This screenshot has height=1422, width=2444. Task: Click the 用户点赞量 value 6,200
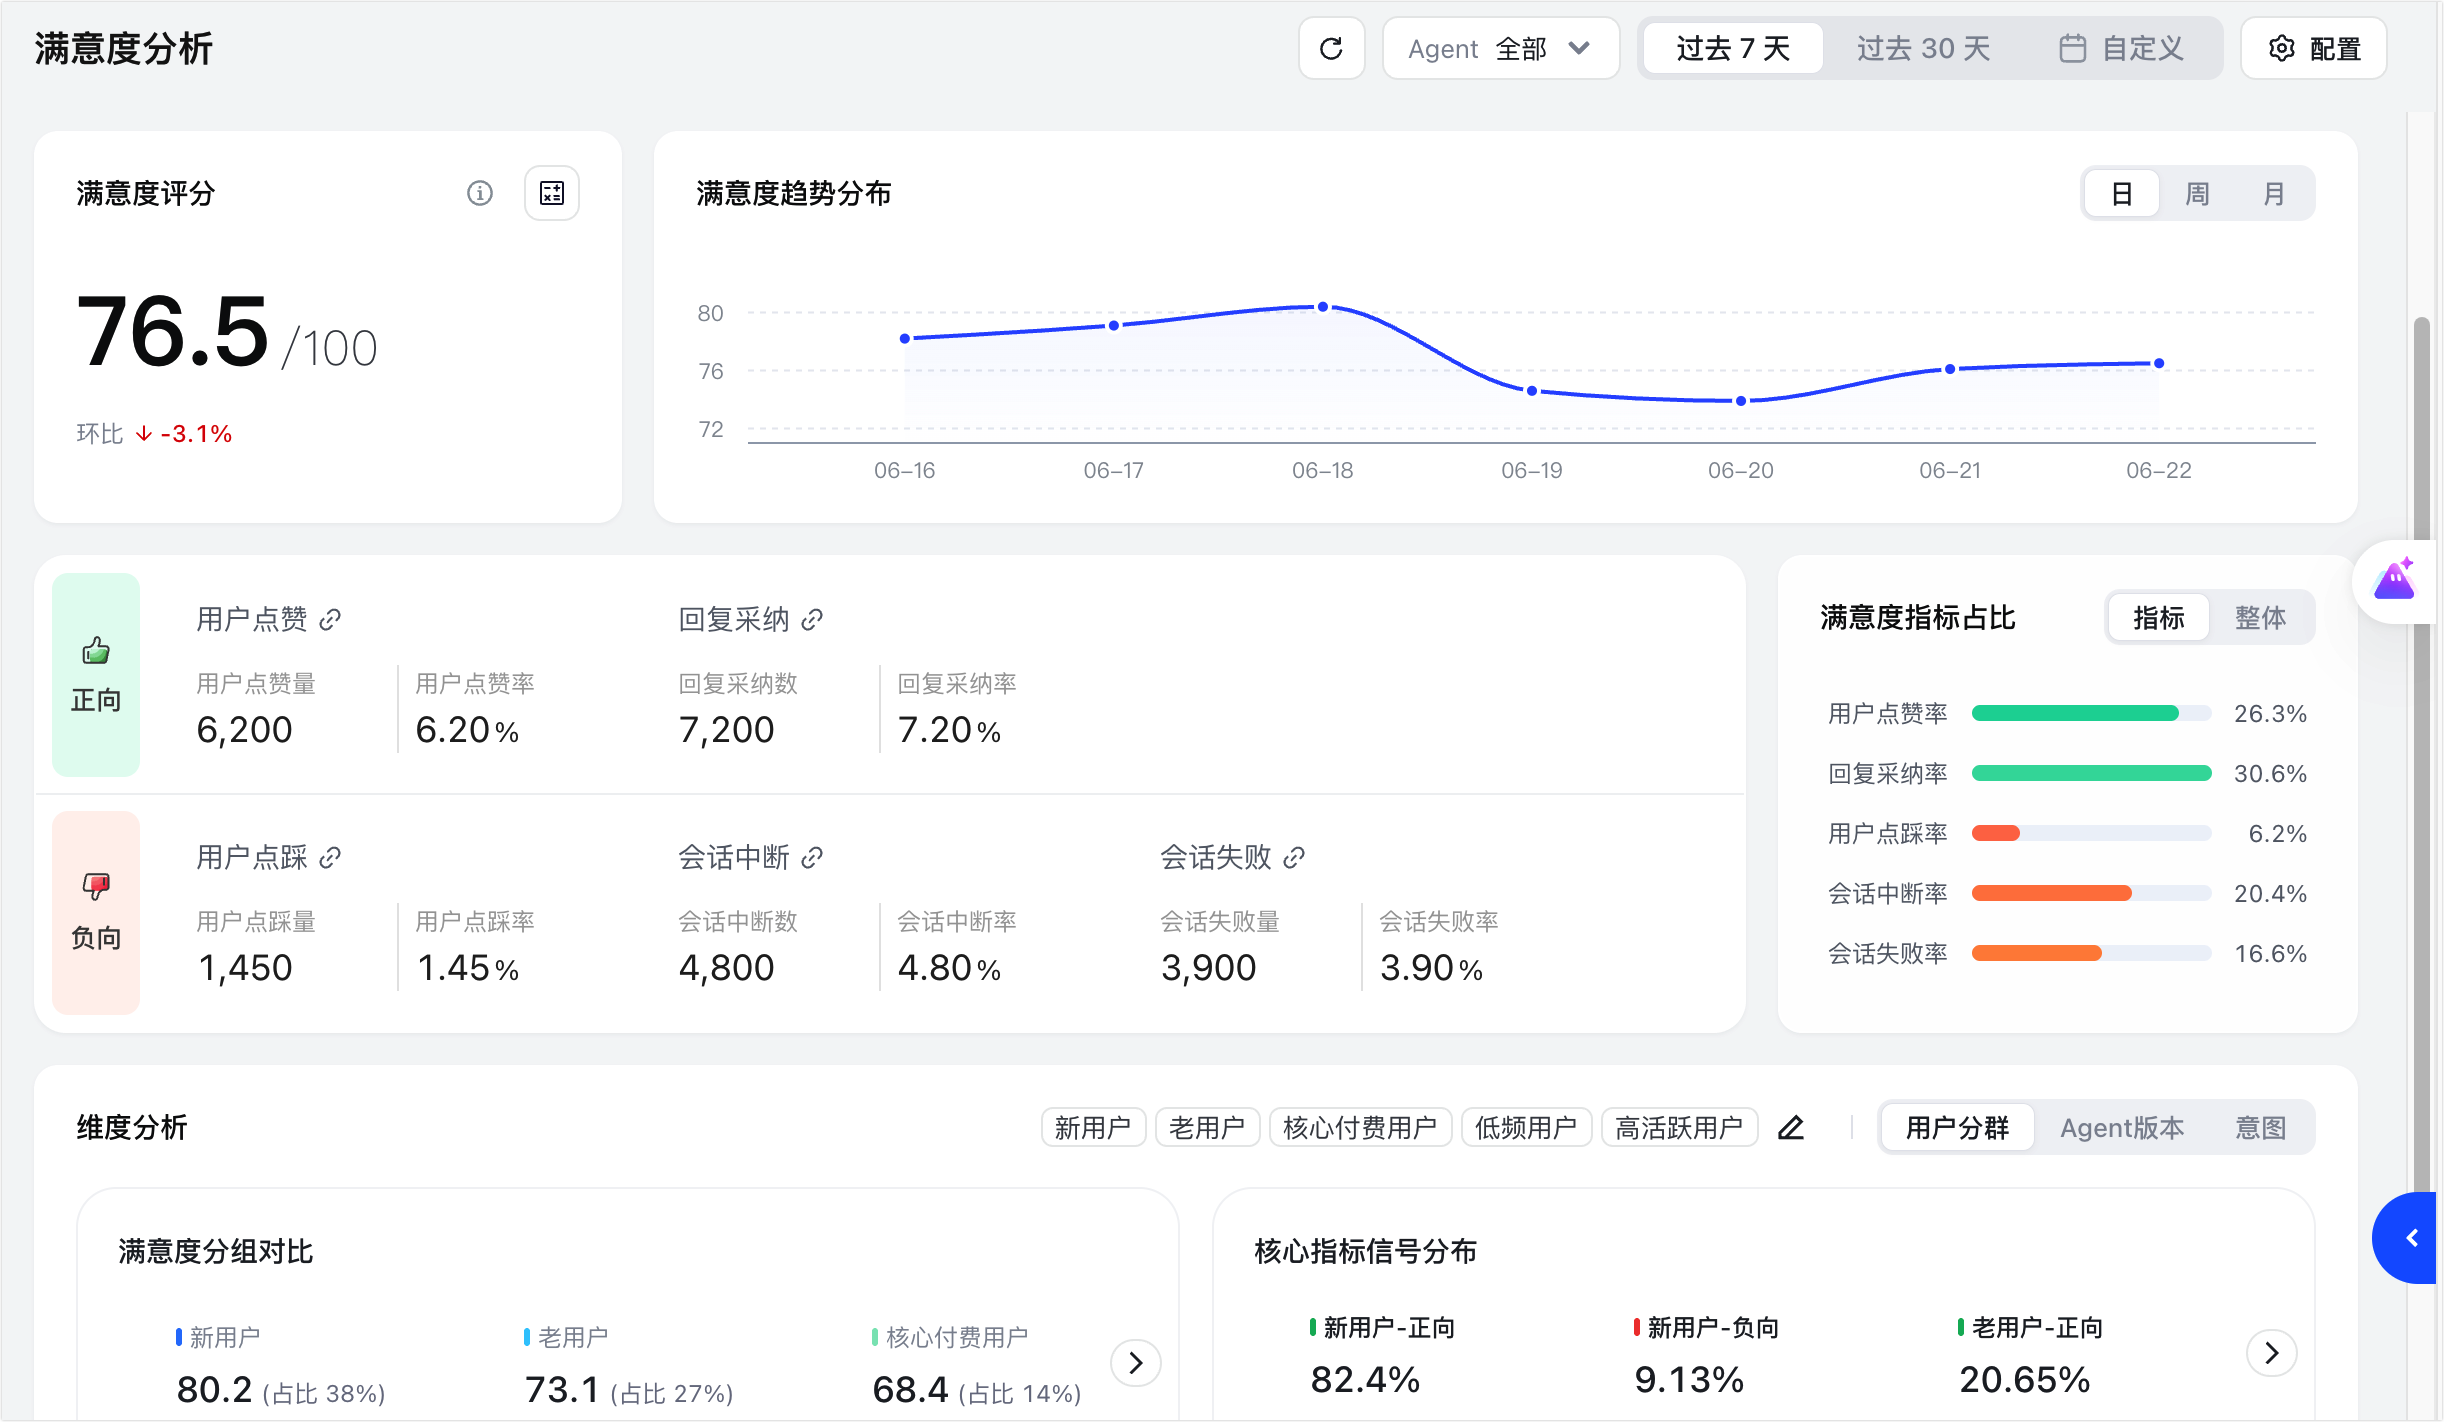pos(244,730)
